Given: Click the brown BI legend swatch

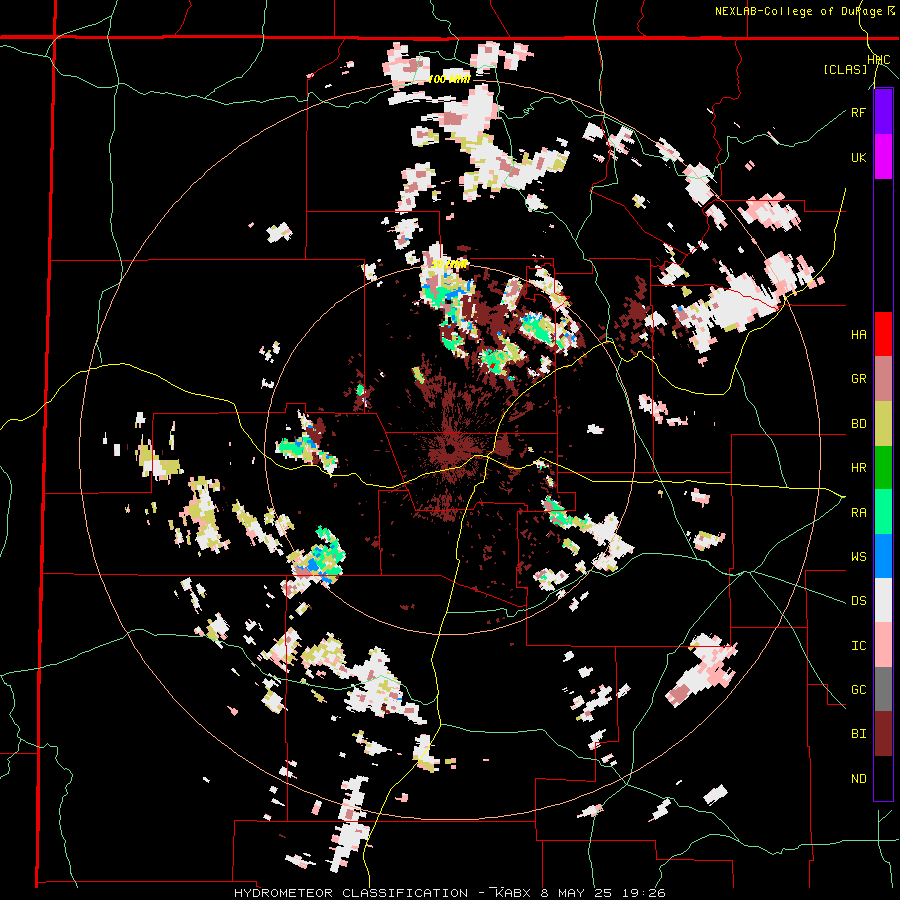Looking at the screenshot, I should click(x=883, y=734).
